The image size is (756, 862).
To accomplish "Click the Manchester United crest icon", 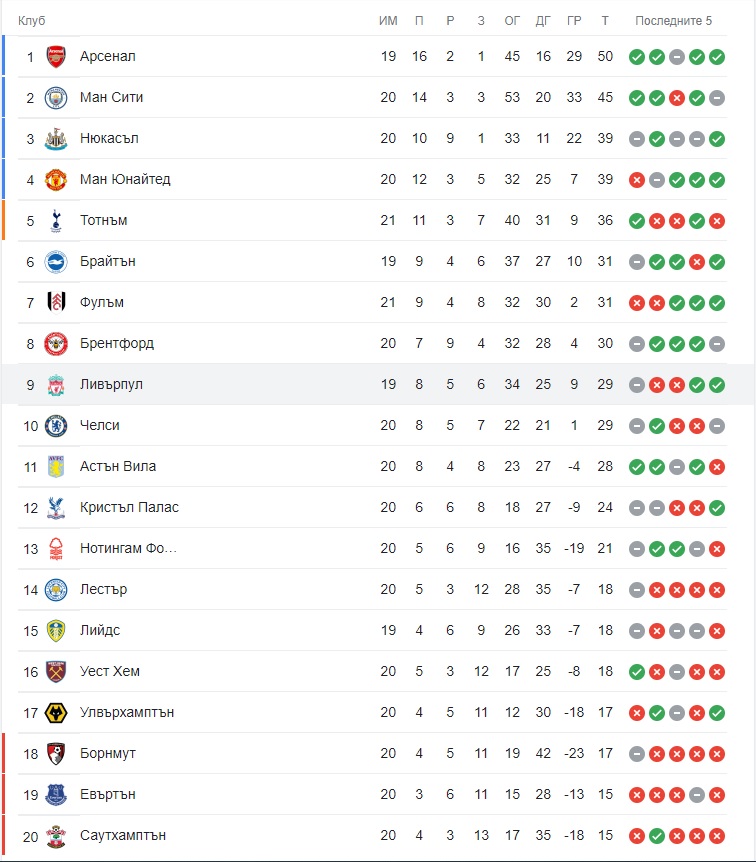I will (x=56, y=180).
